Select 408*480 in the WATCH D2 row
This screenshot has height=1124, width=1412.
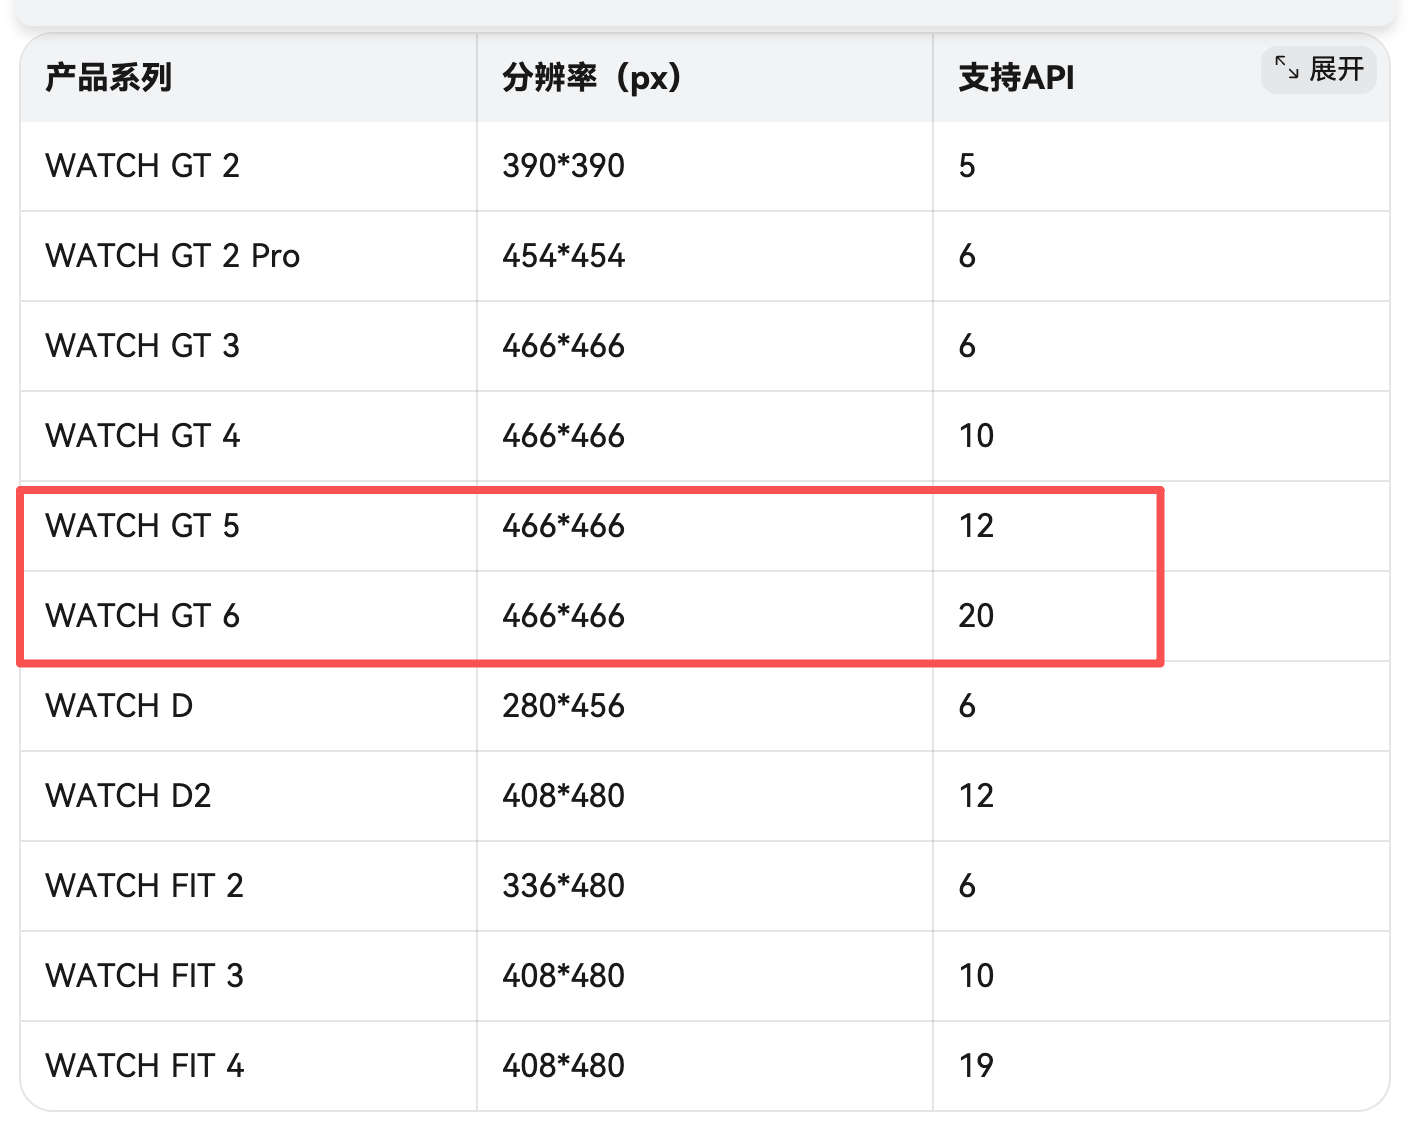point(564,796)
